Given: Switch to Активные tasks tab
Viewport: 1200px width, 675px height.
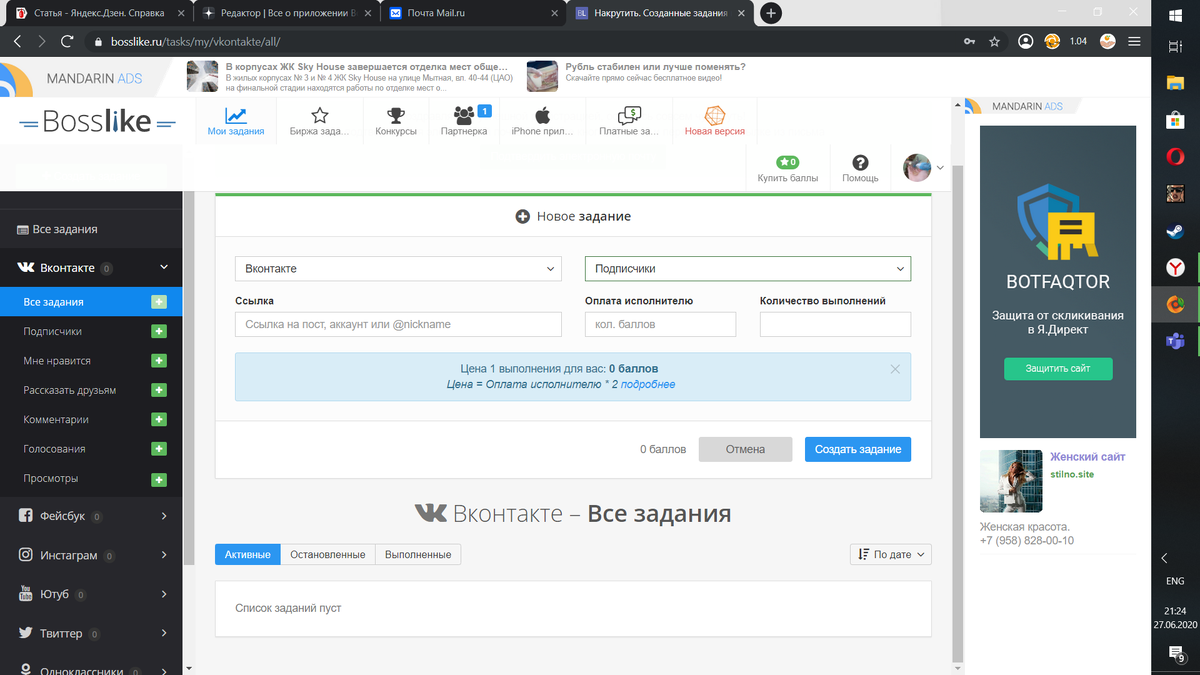Looking at the screenshot, I should click(x=248, y=554).
